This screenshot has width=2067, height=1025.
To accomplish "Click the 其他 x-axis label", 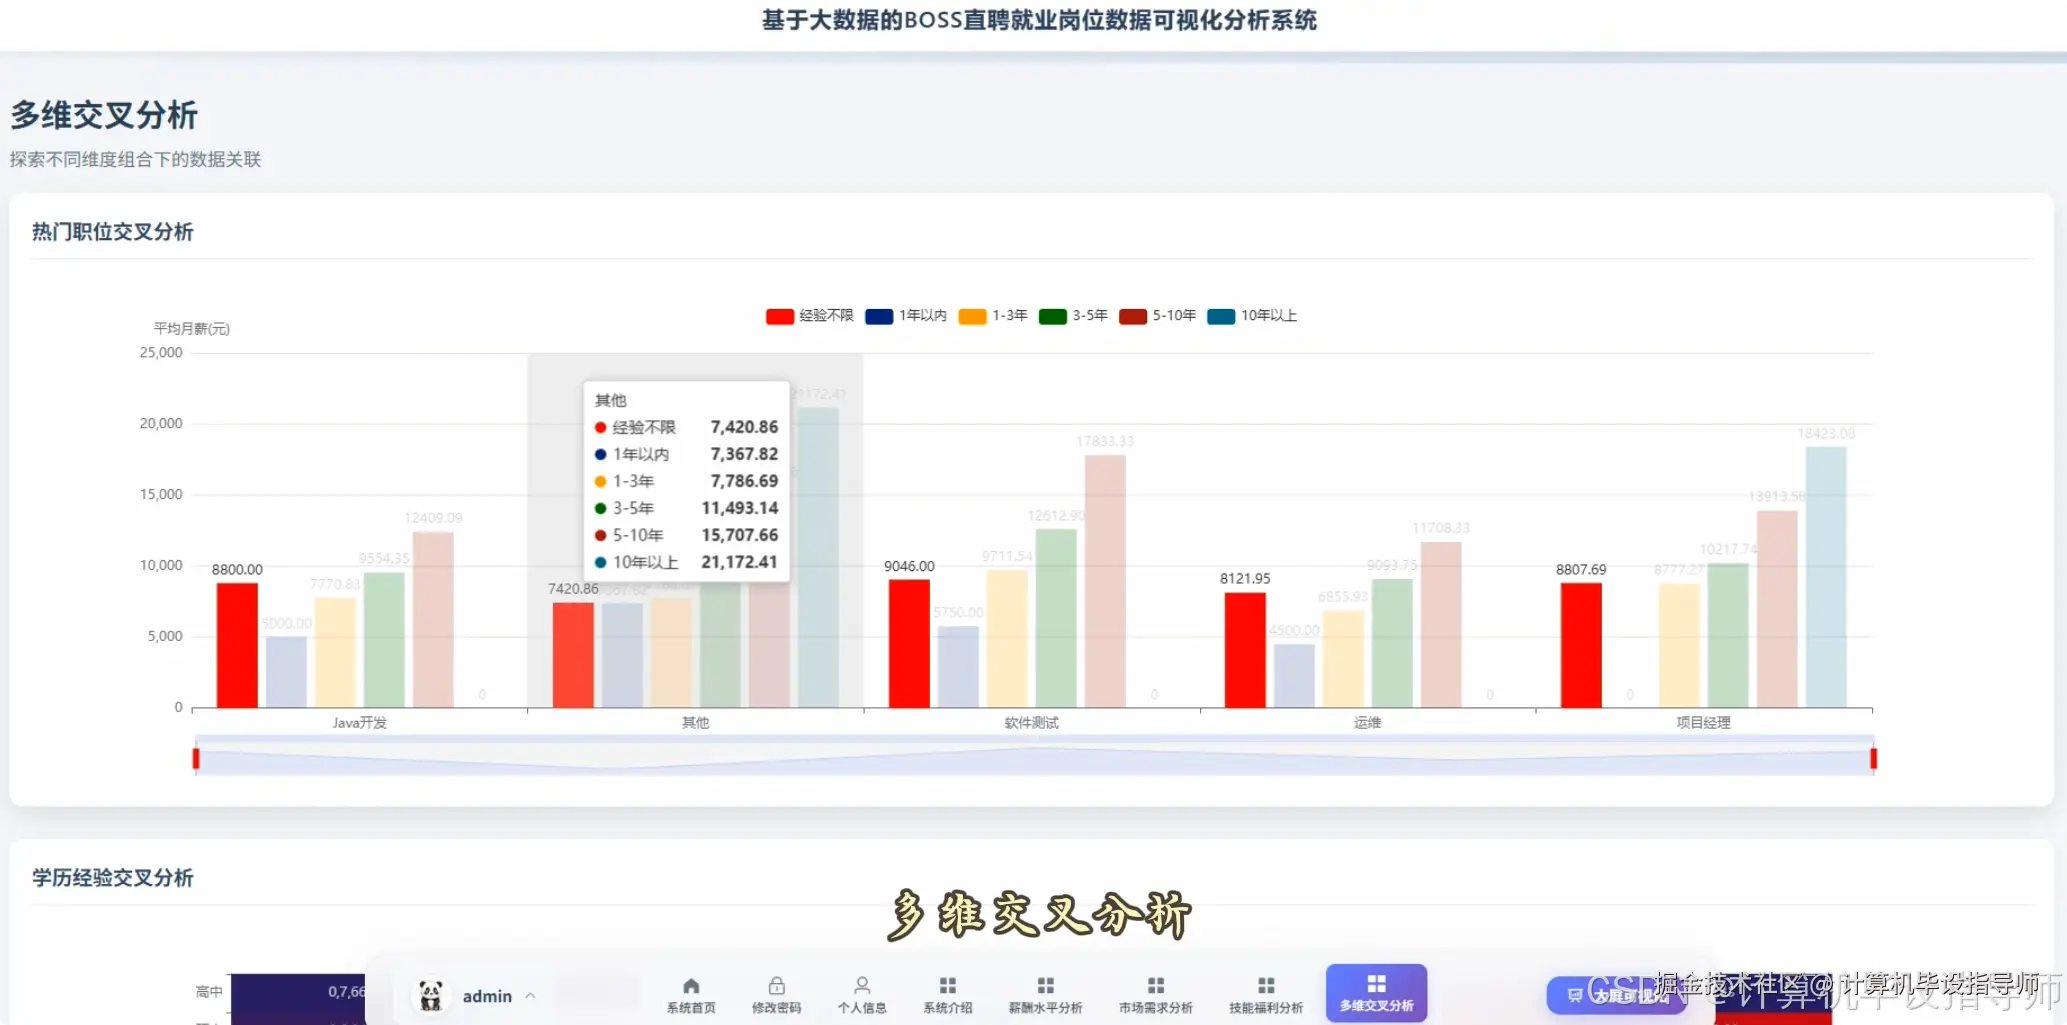I will point(696,723).
